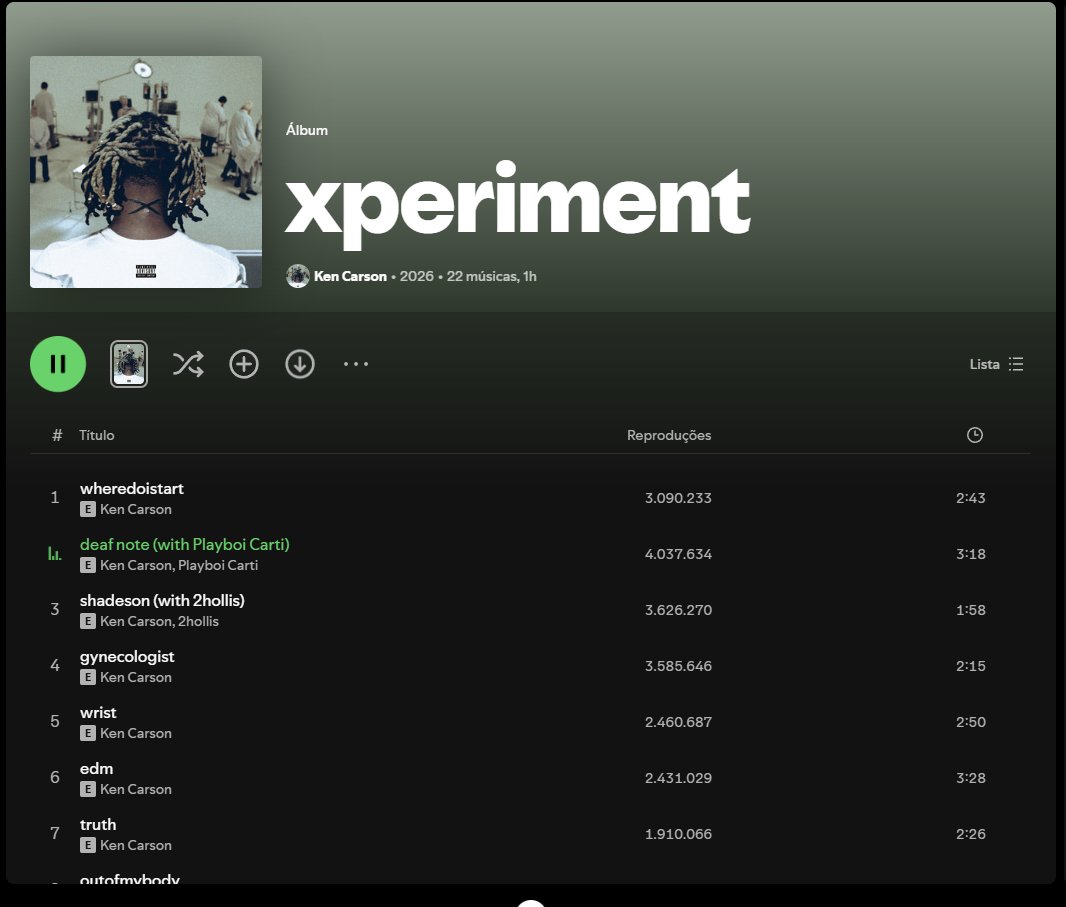1066x907 pixels.
Task: Open the three-dot more options menu
Action: [x=356, y=364]
